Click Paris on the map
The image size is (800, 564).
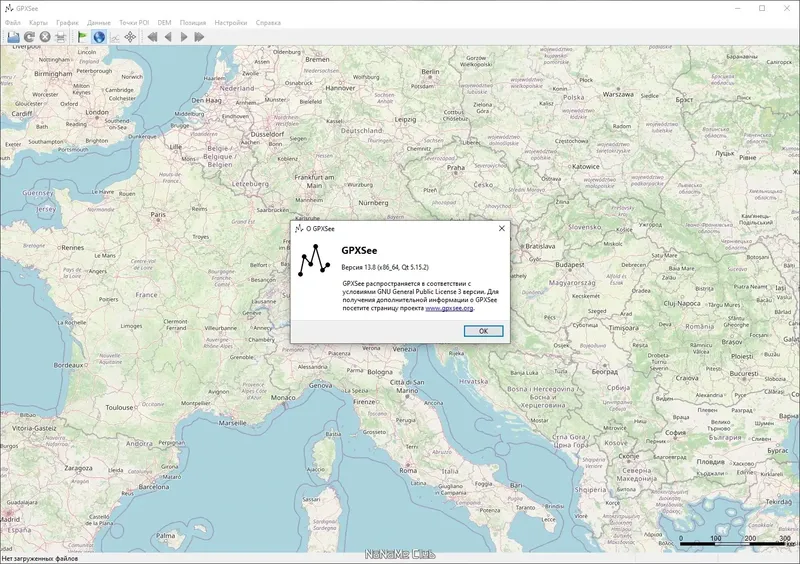click(158, 214)
